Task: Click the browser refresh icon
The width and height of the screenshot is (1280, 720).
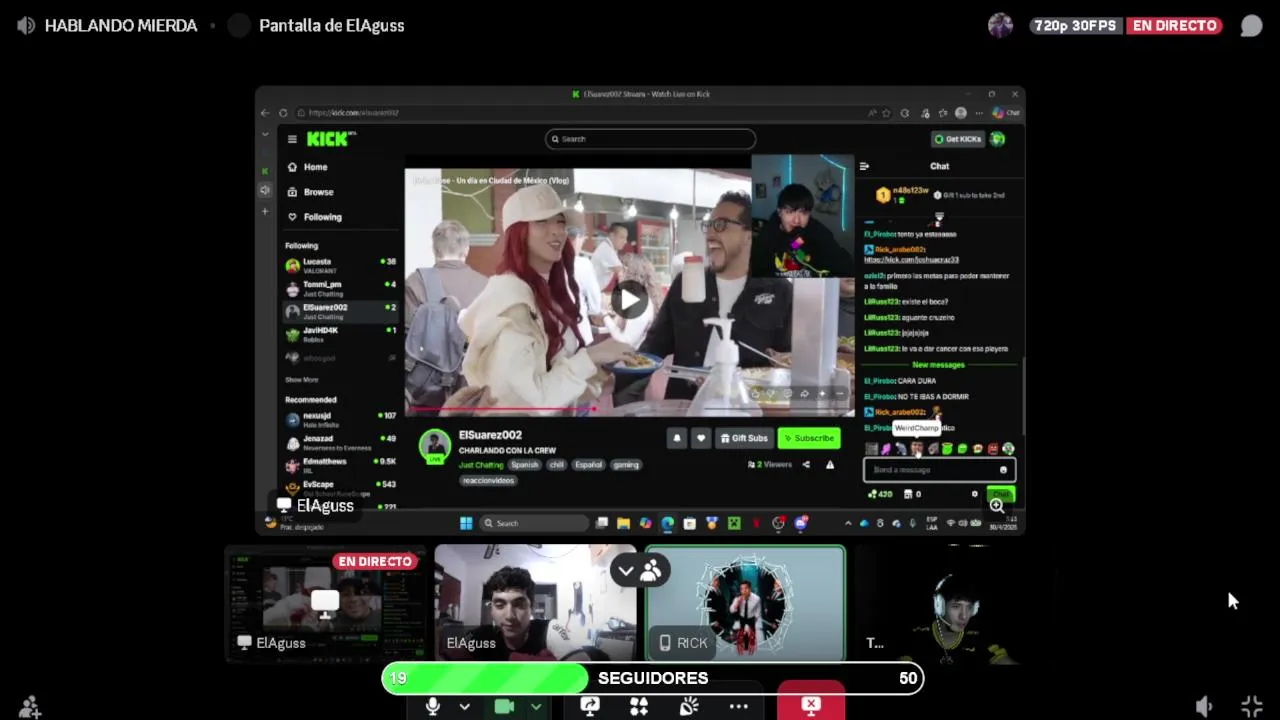Action: click(284, 113)
